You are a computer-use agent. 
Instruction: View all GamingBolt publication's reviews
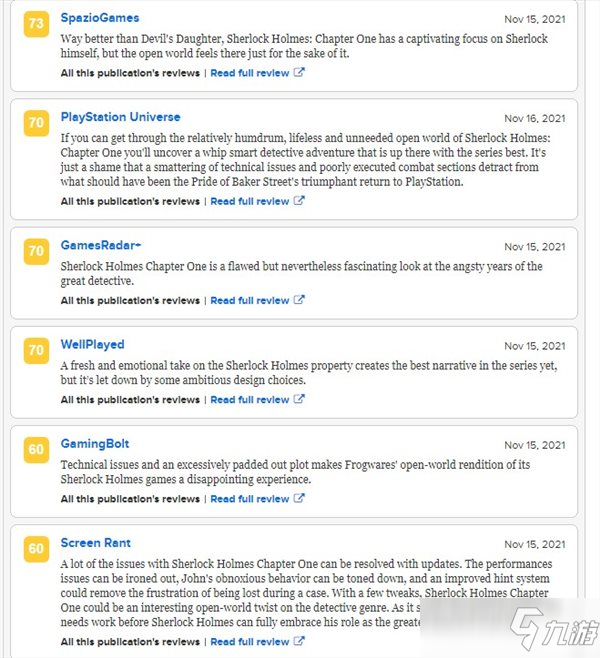pyautogui.click(x=130, y=499)
